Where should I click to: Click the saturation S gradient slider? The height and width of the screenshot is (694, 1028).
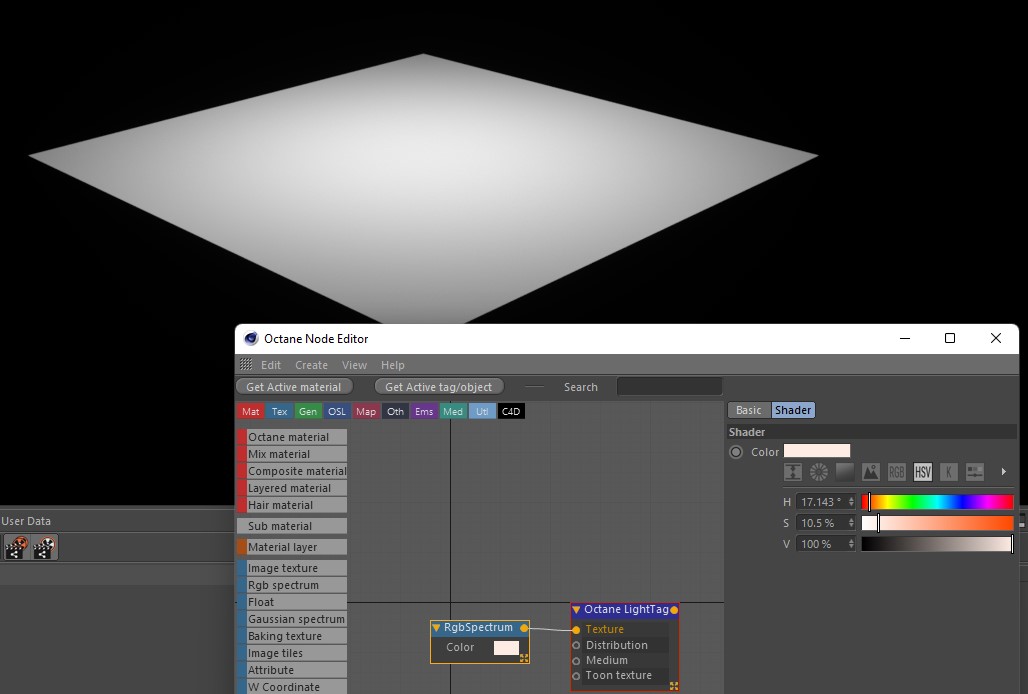pos(938,523)
